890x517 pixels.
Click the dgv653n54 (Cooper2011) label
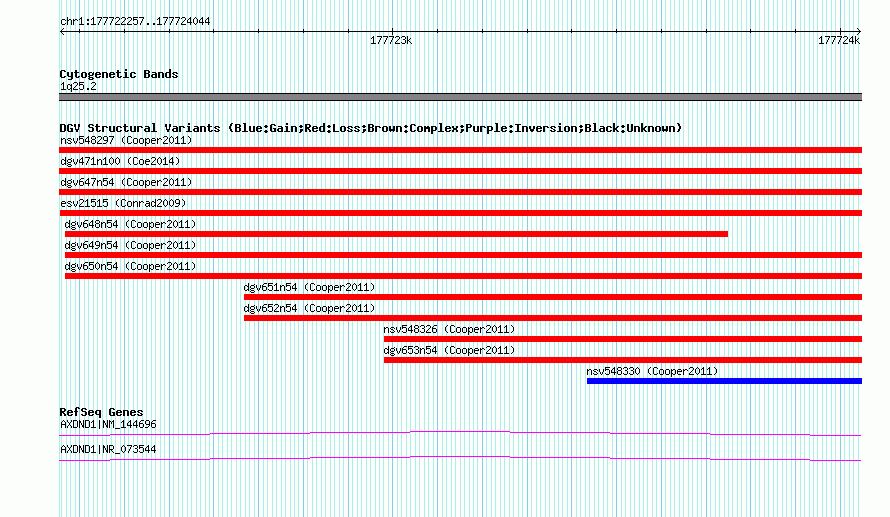pos(449,350)
